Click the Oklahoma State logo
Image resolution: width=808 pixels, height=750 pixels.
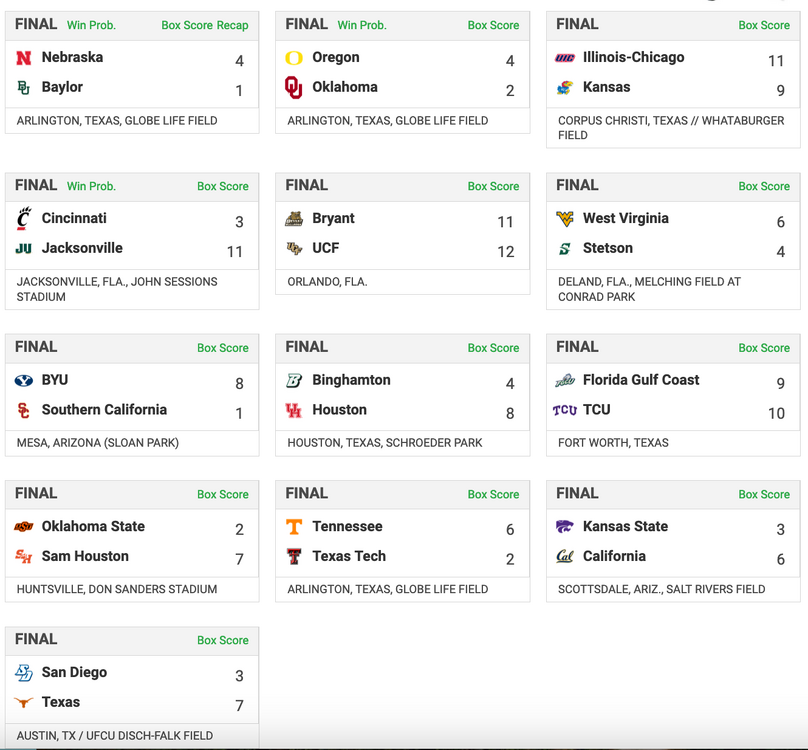24,527
